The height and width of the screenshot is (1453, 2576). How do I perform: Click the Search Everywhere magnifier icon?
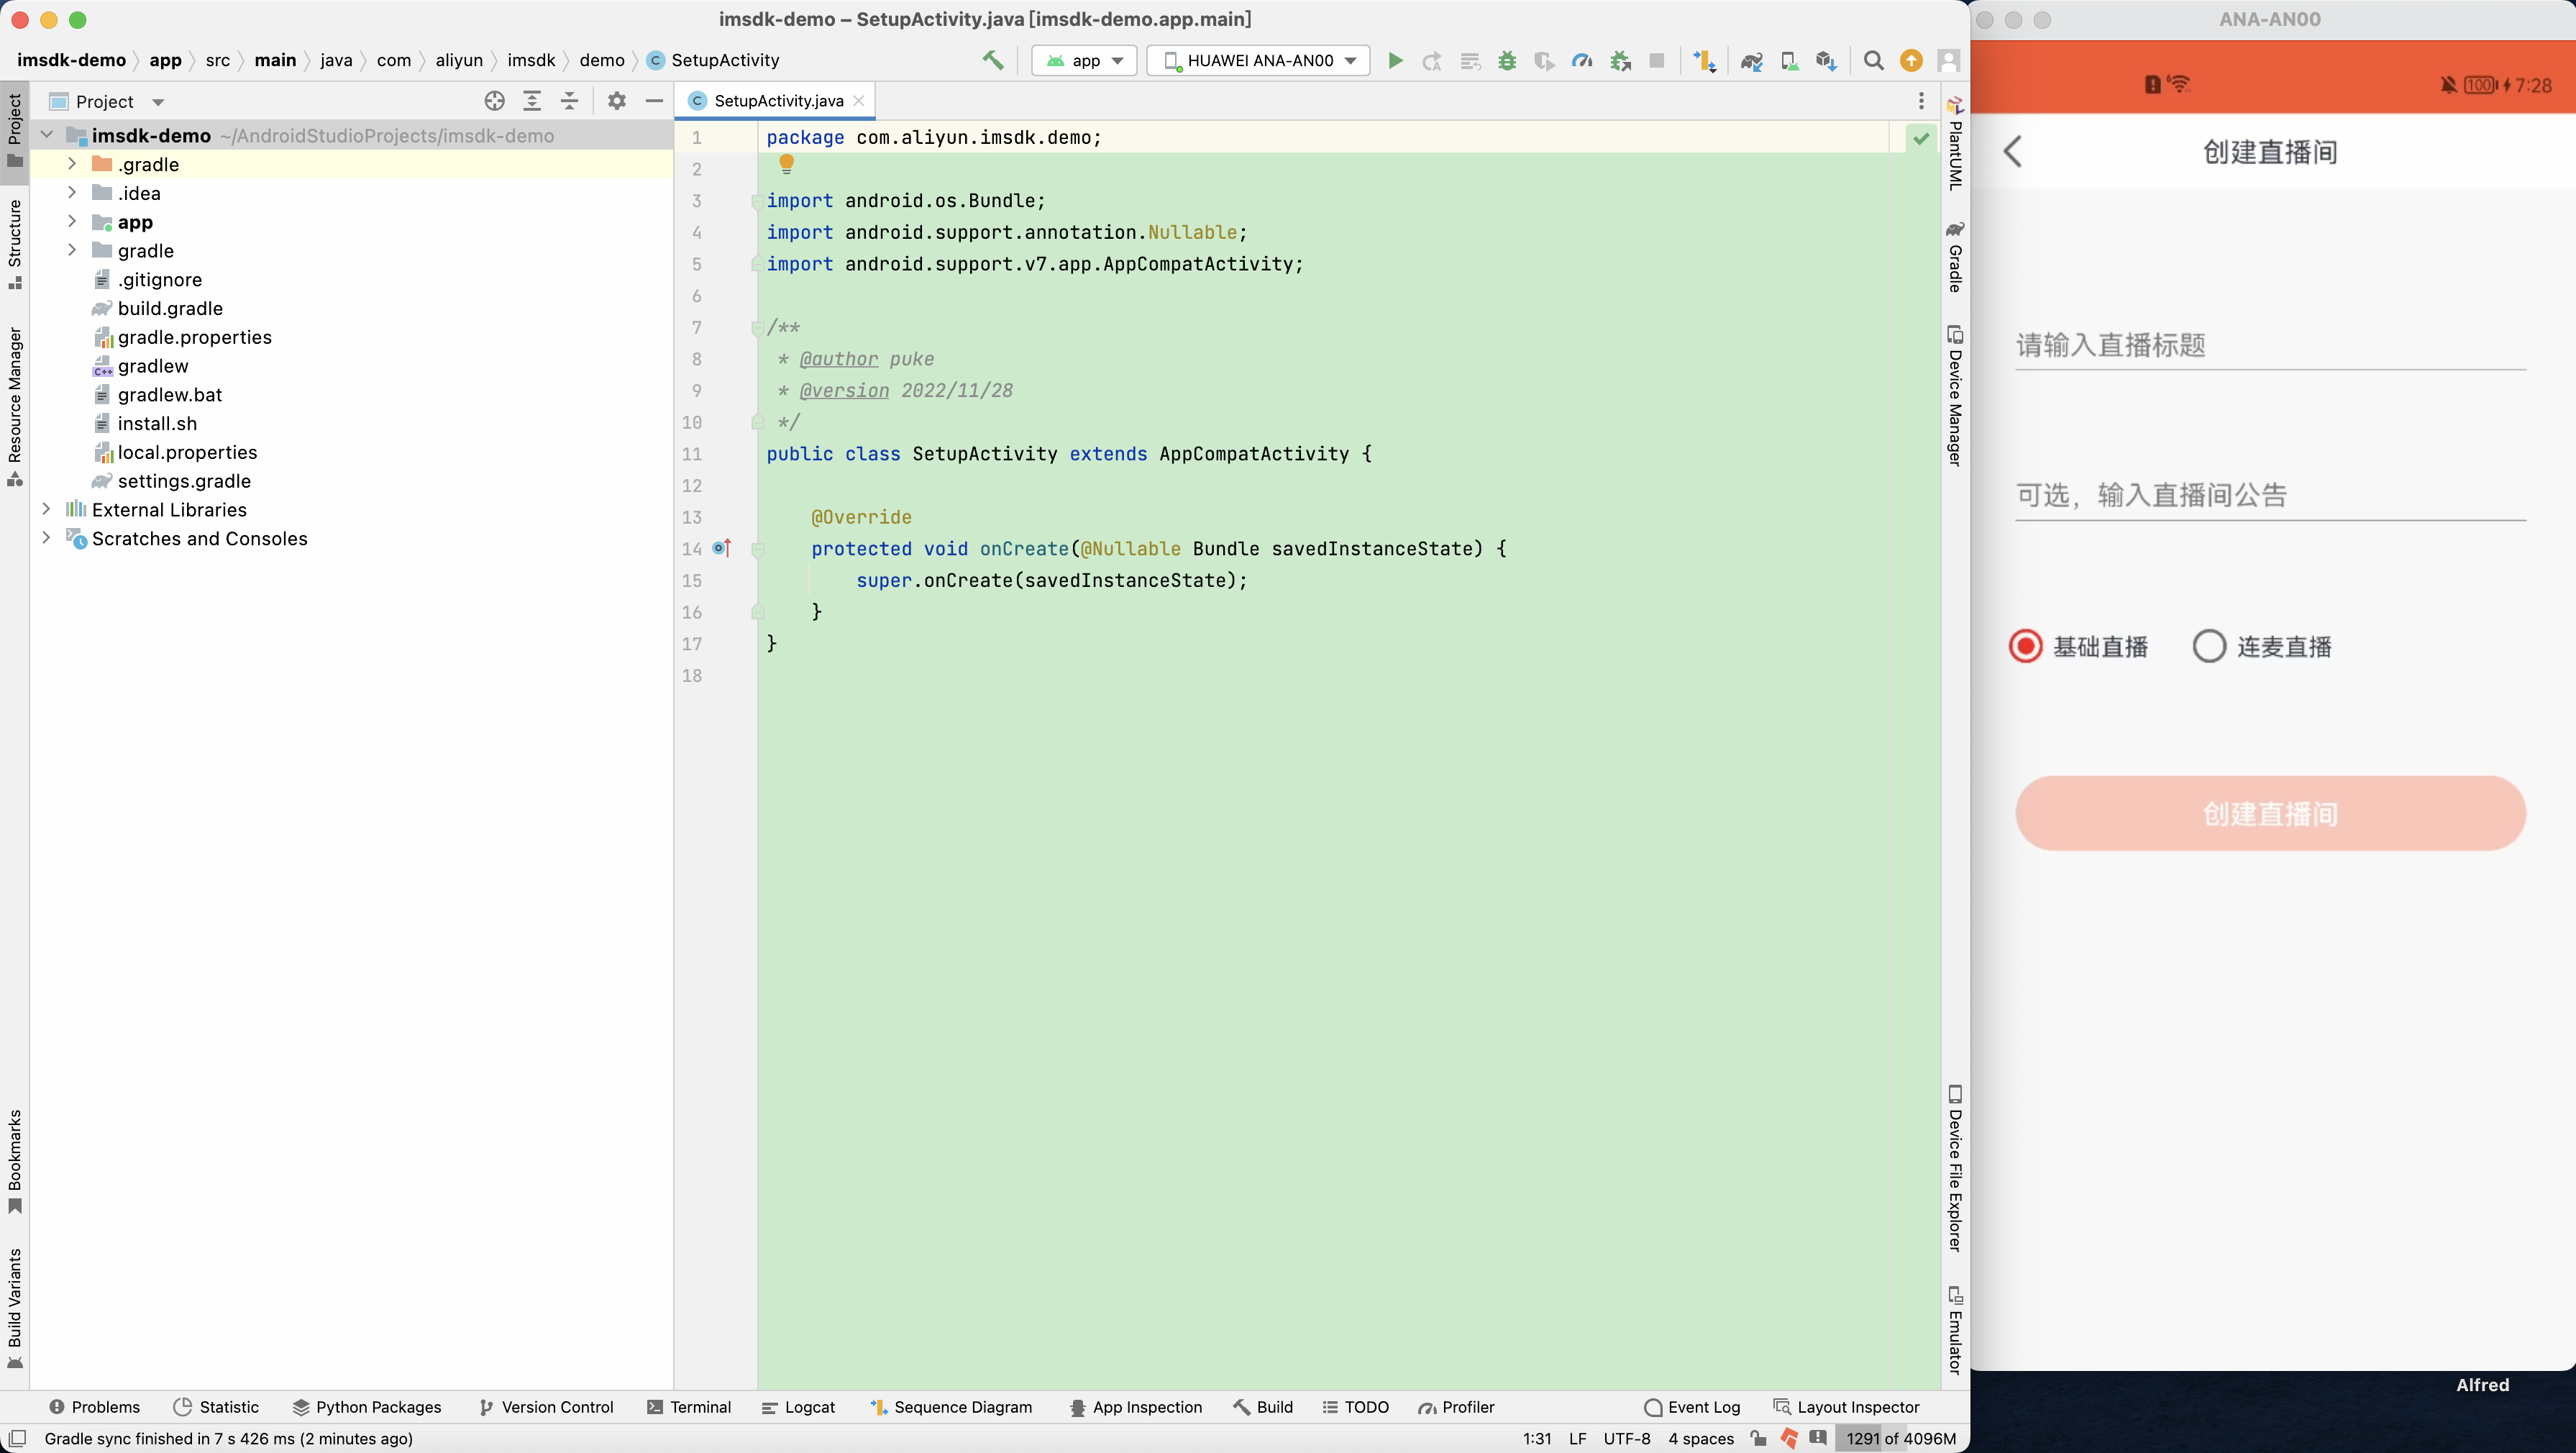[1873, 61]
